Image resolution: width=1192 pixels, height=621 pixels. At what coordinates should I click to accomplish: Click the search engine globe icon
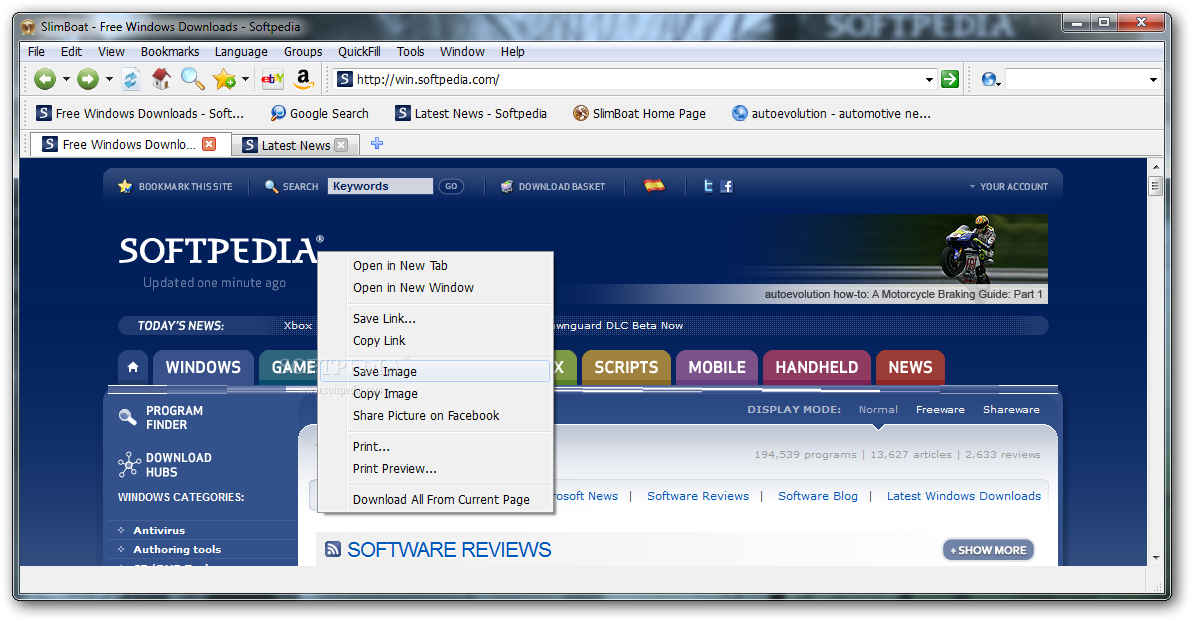988,79
